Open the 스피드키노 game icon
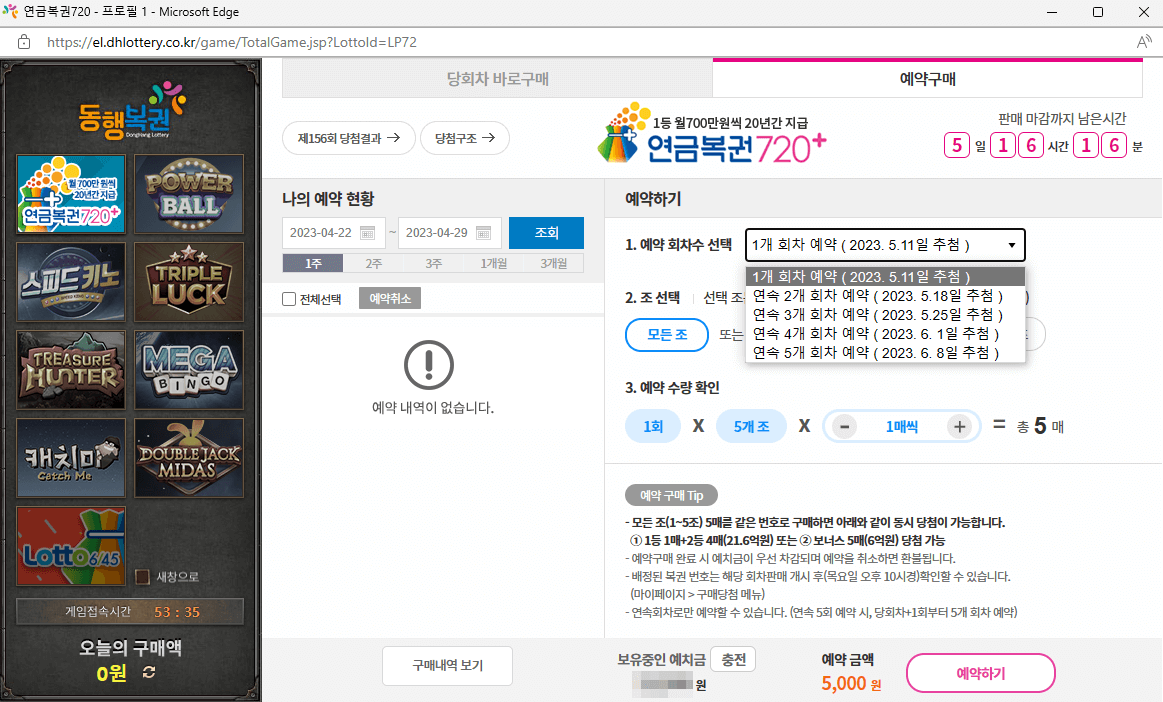The image size is (1163, 702). tap(71, 282)
